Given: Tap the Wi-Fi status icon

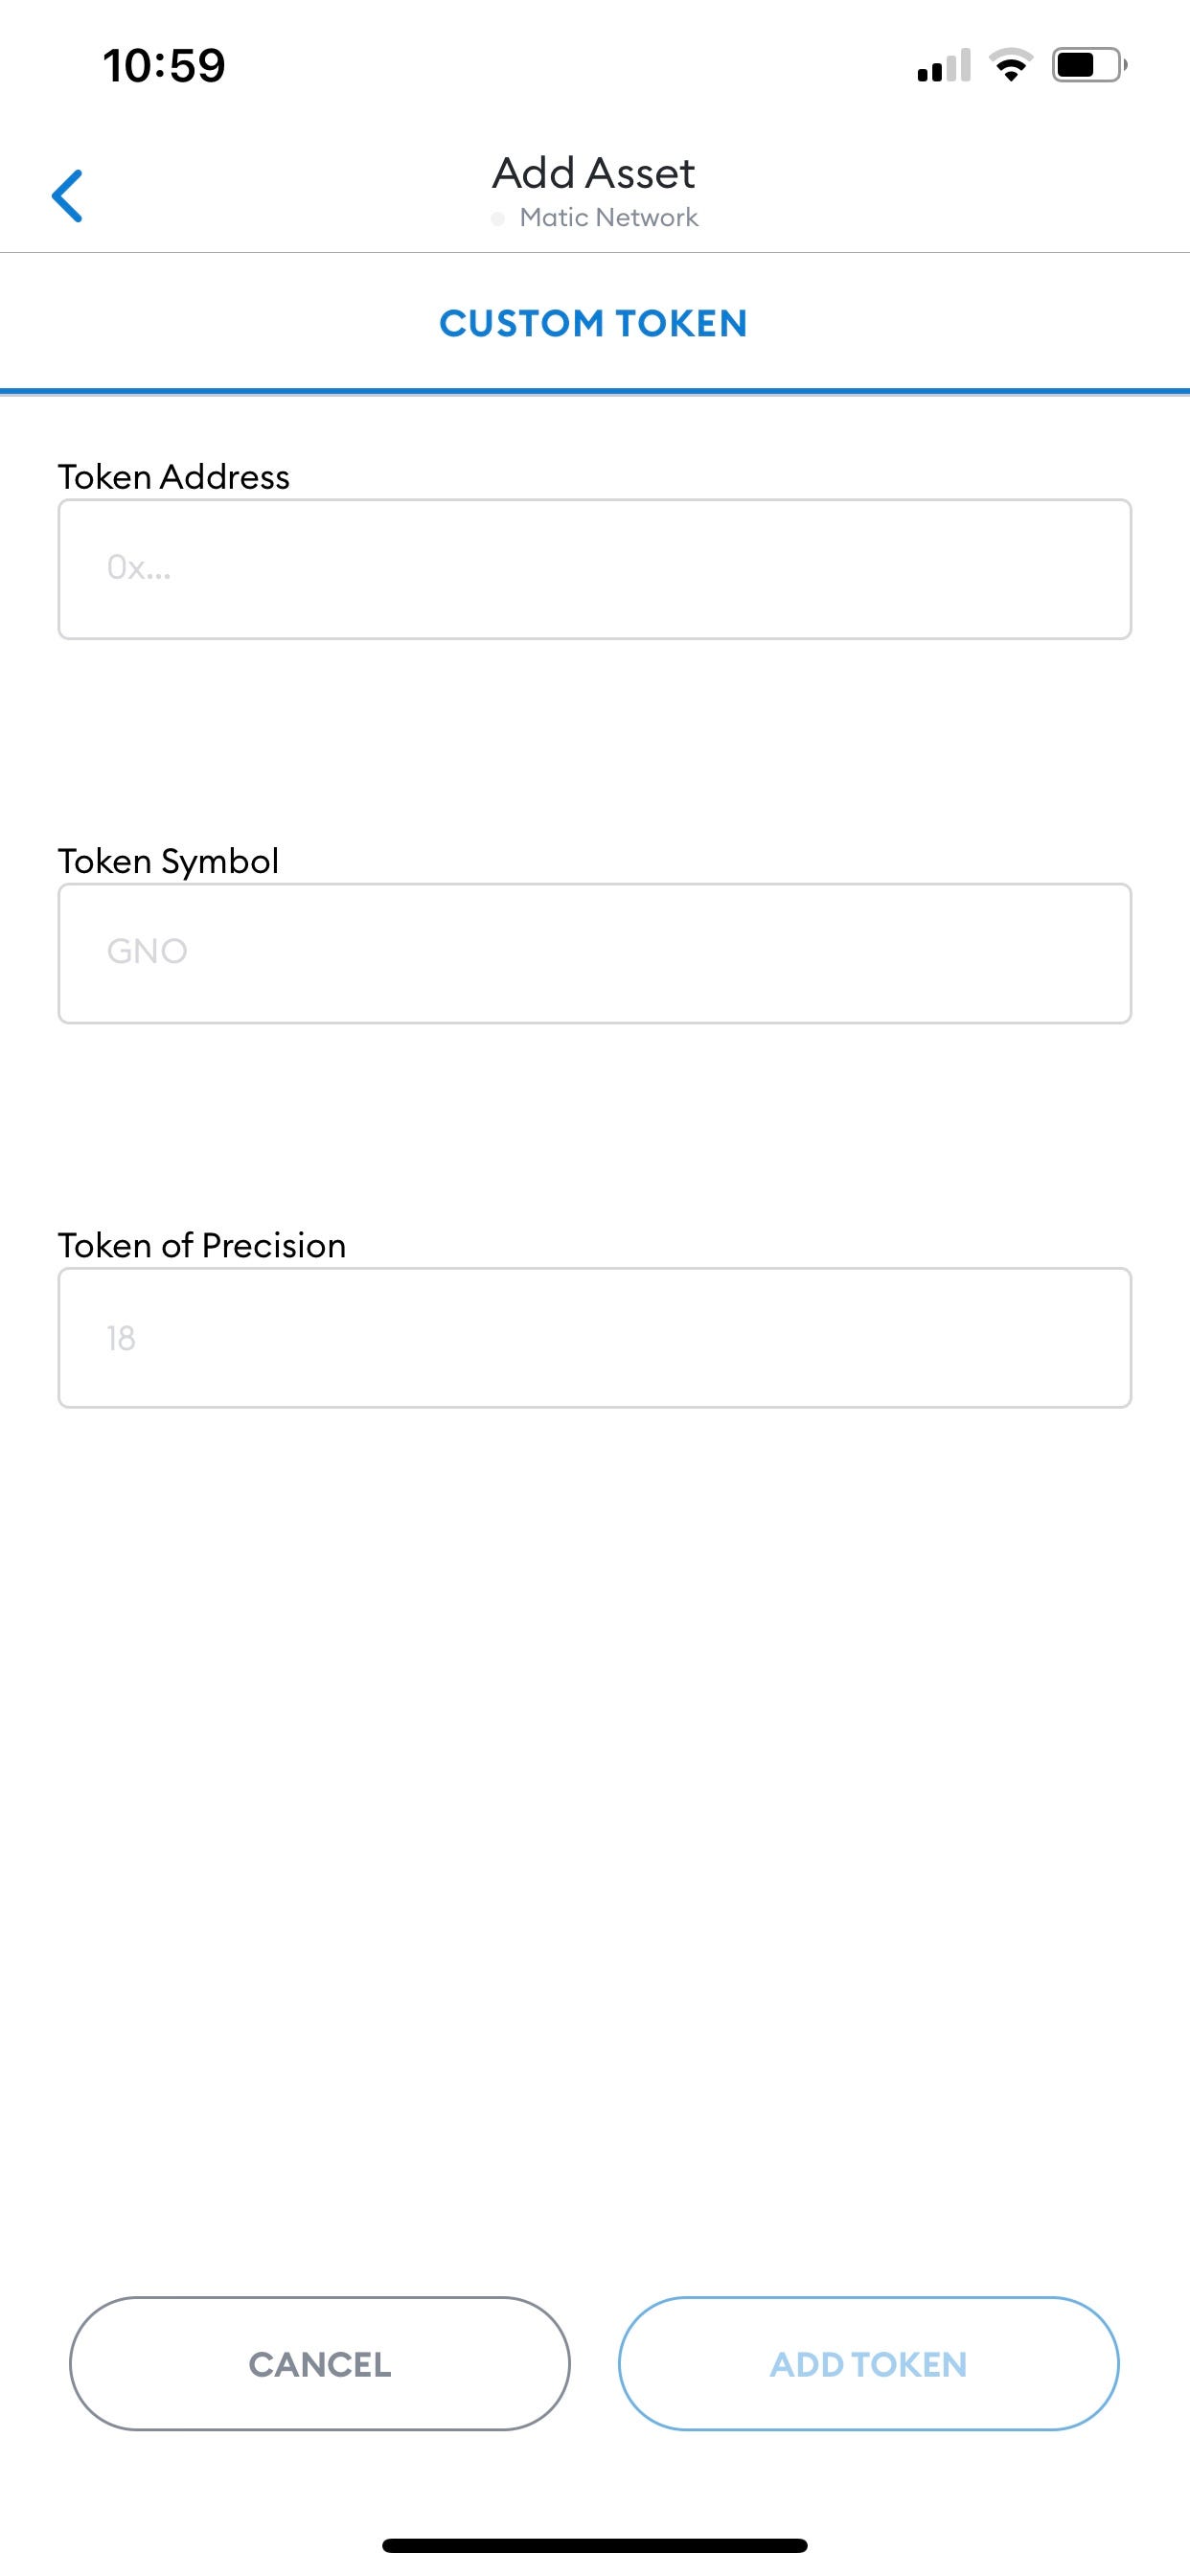Looking at the screenshot, I should click(x=1011, y=65).
